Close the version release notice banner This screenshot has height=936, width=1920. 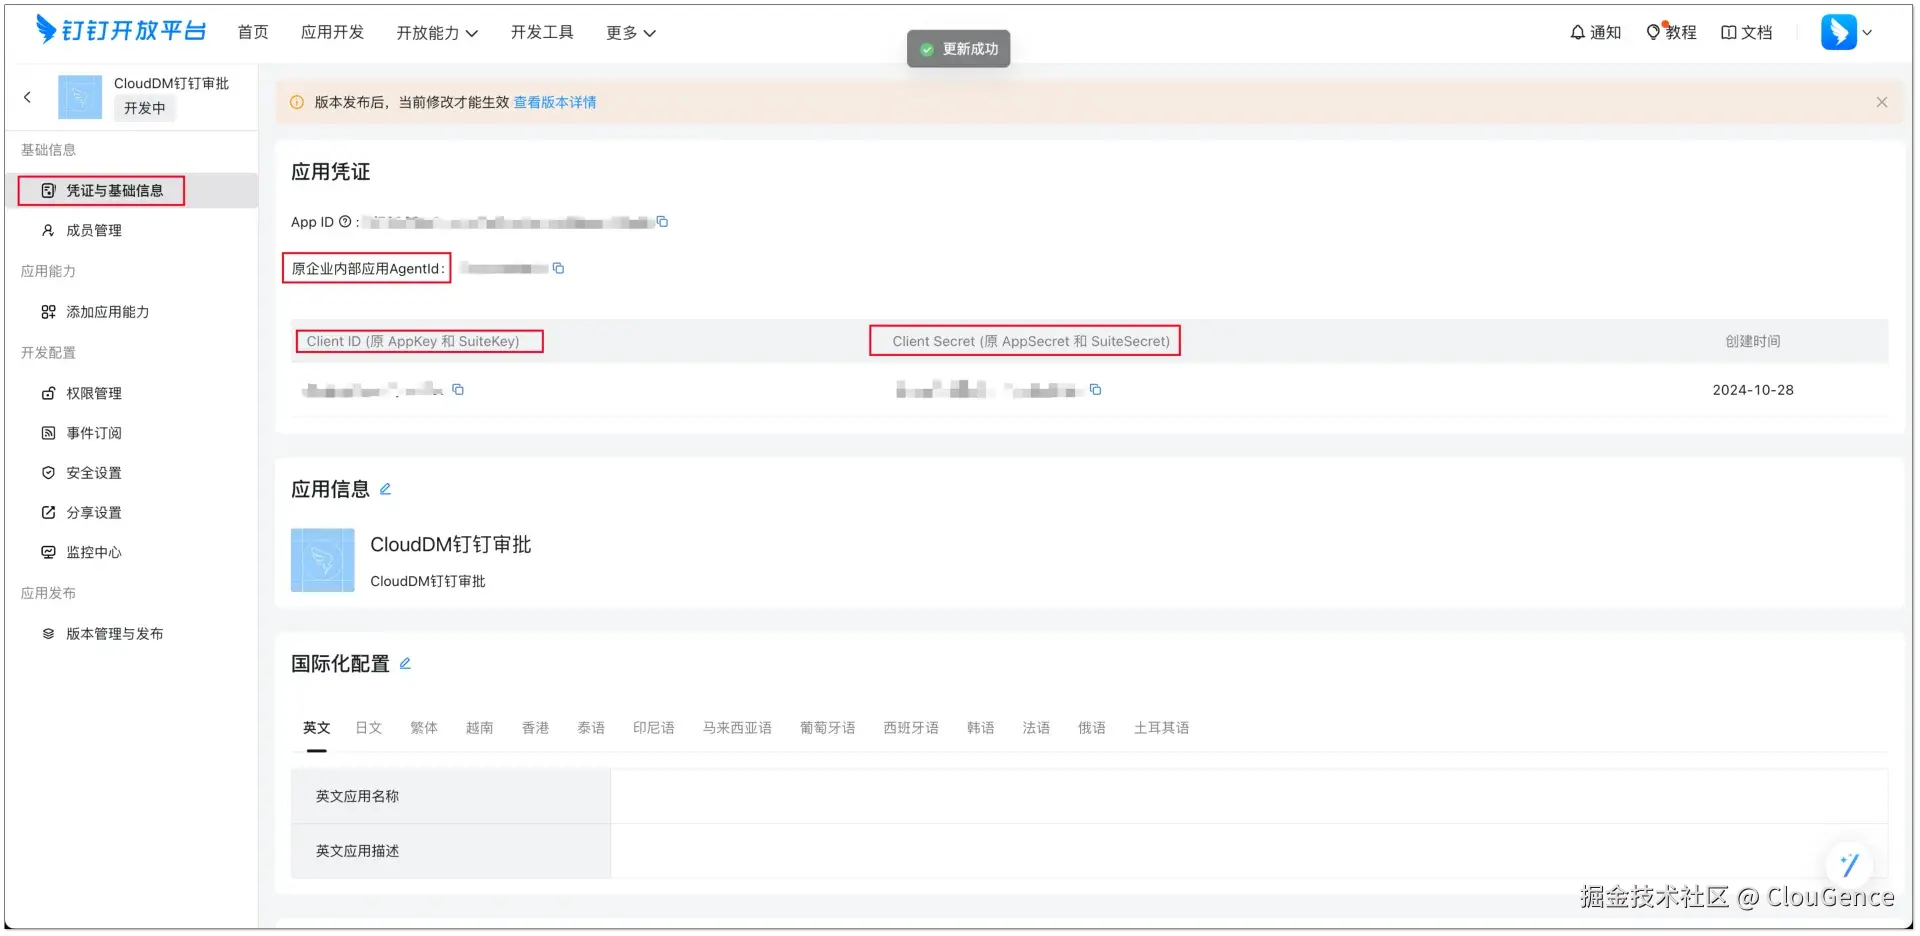[x=1882, y=102]
